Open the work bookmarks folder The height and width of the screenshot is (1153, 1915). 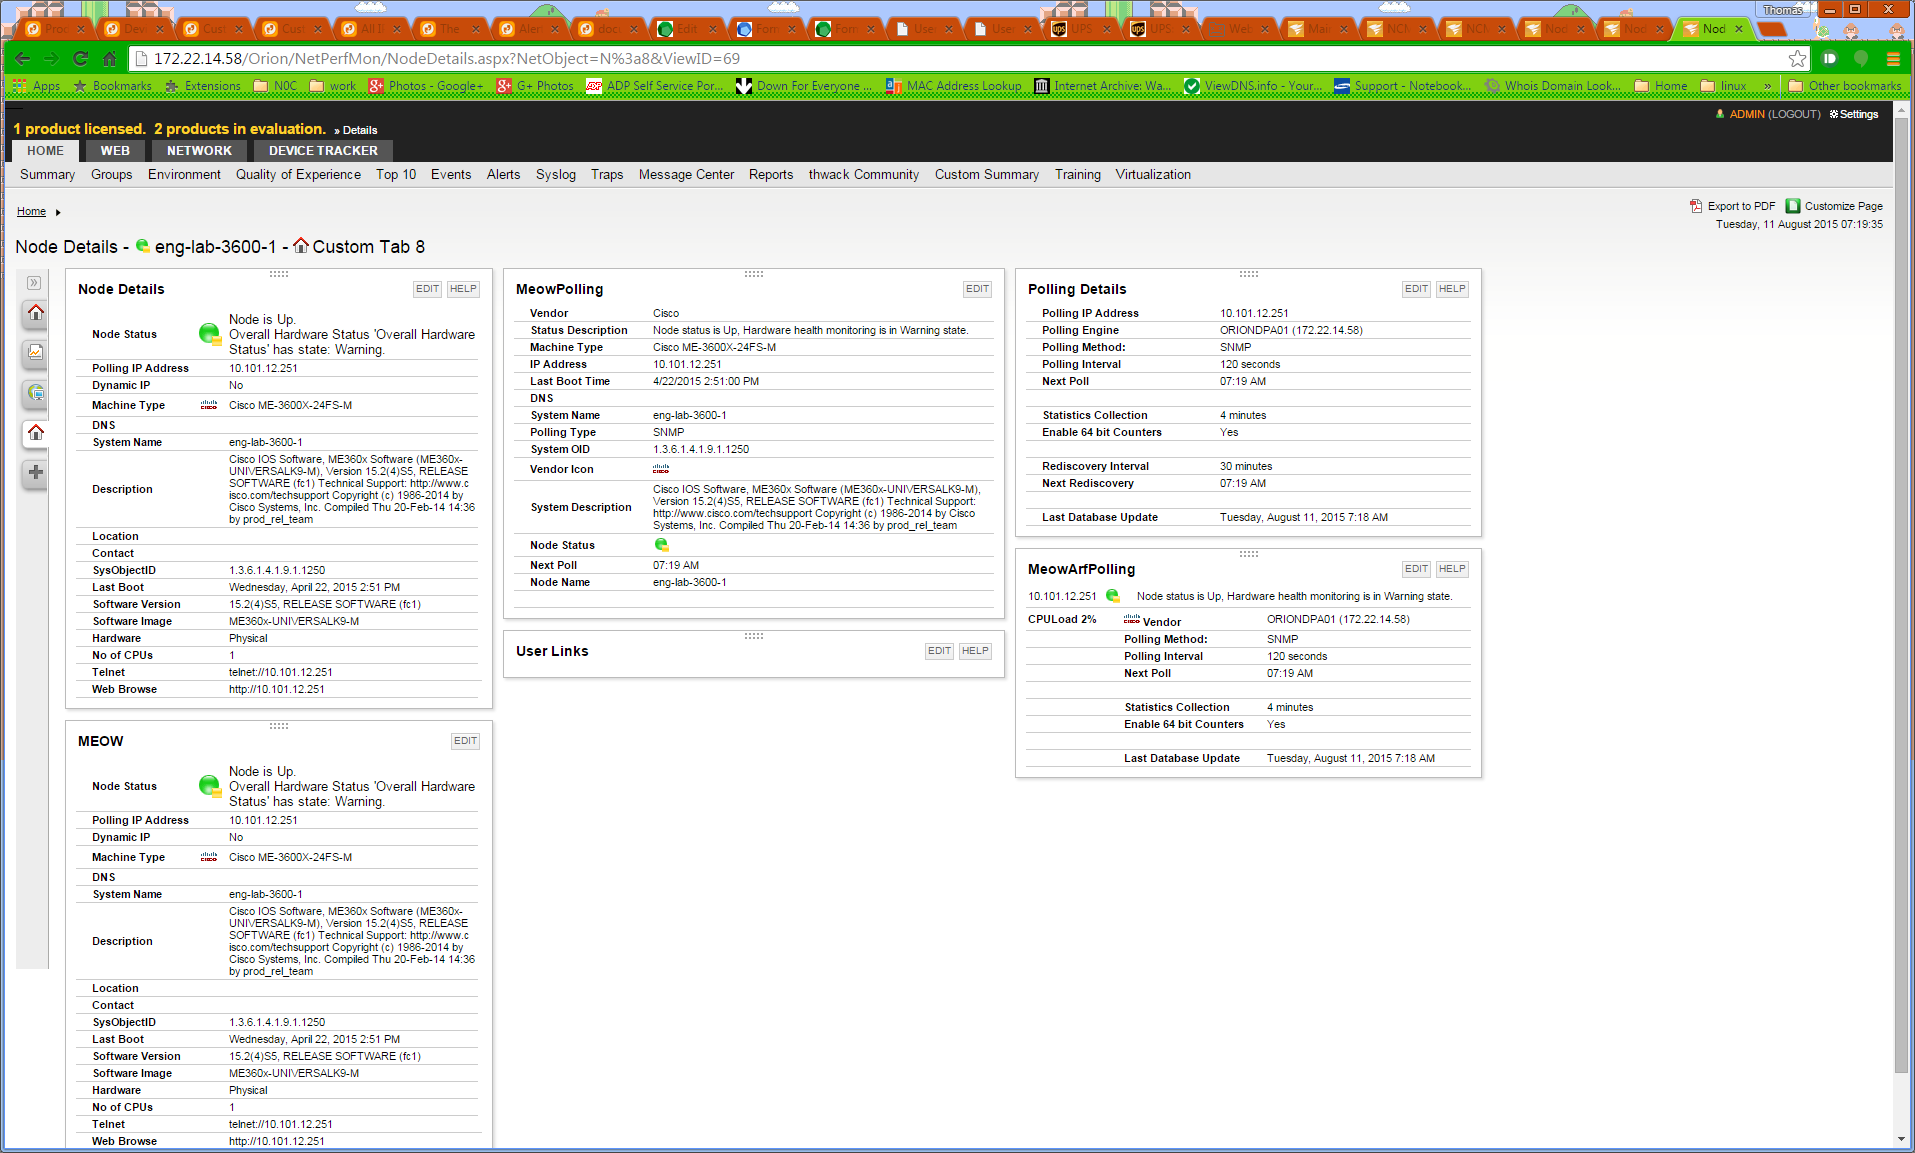point(333,86)
